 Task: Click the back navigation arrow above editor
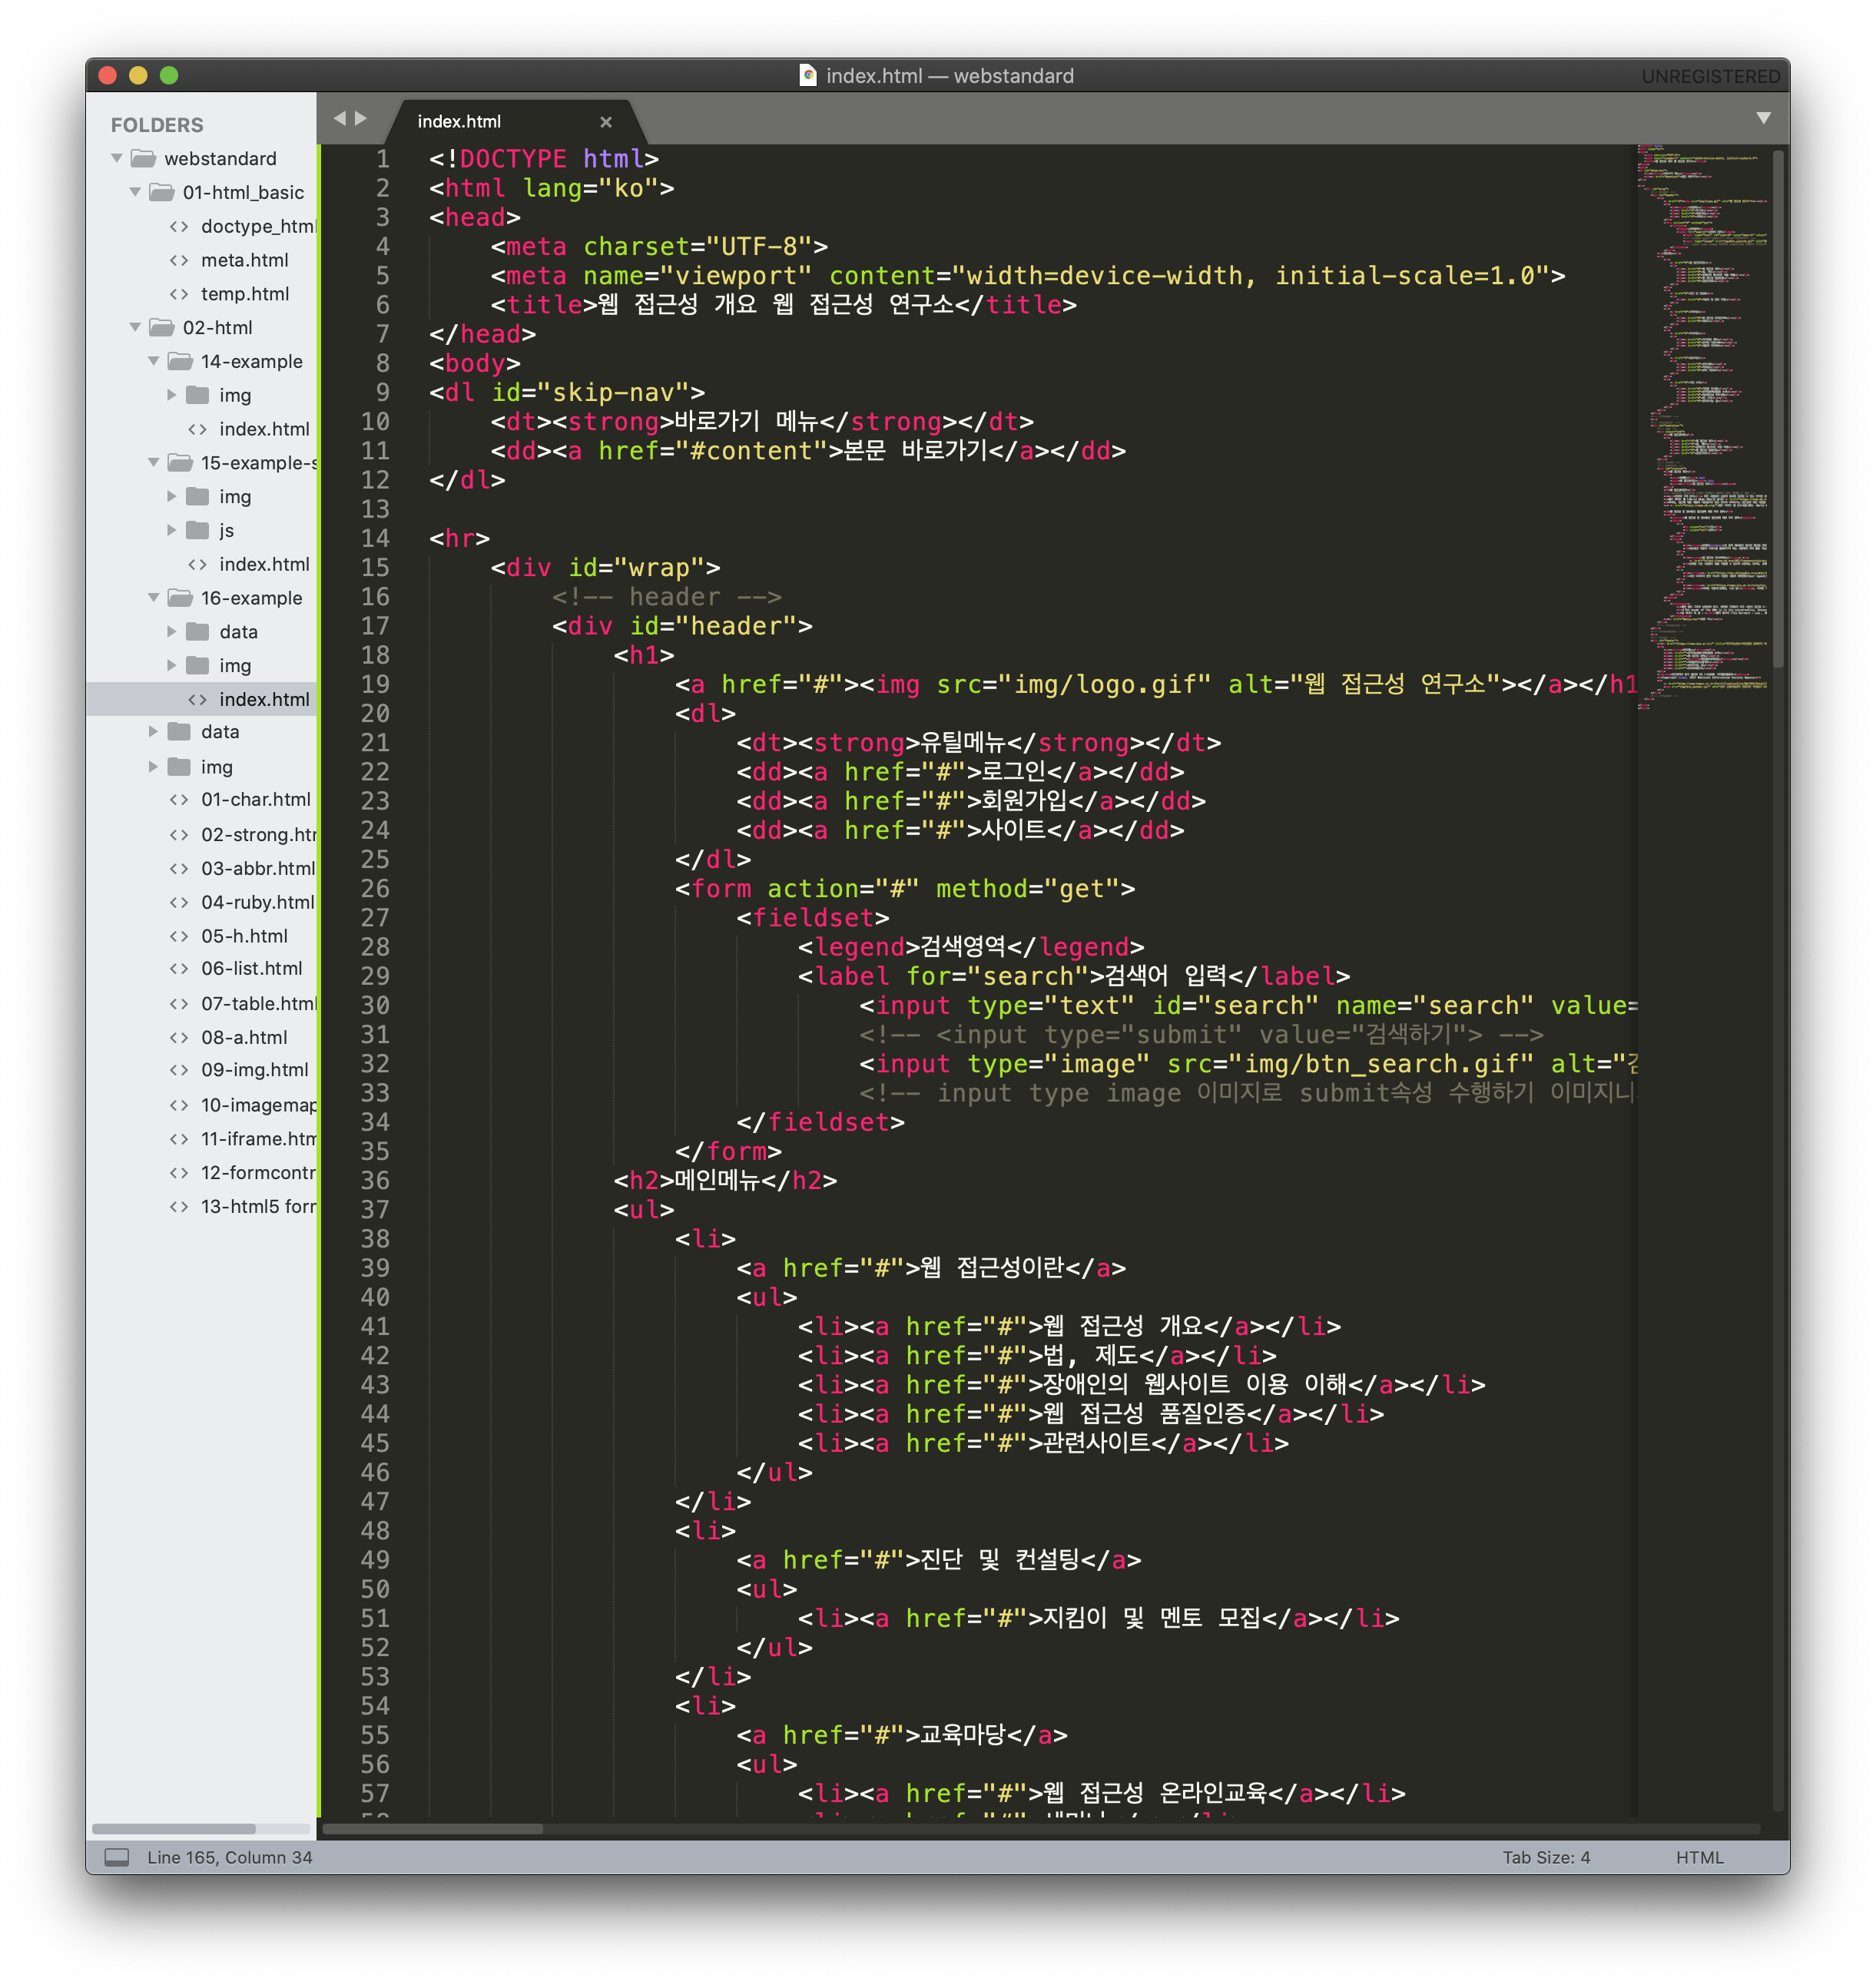(339, 118)
